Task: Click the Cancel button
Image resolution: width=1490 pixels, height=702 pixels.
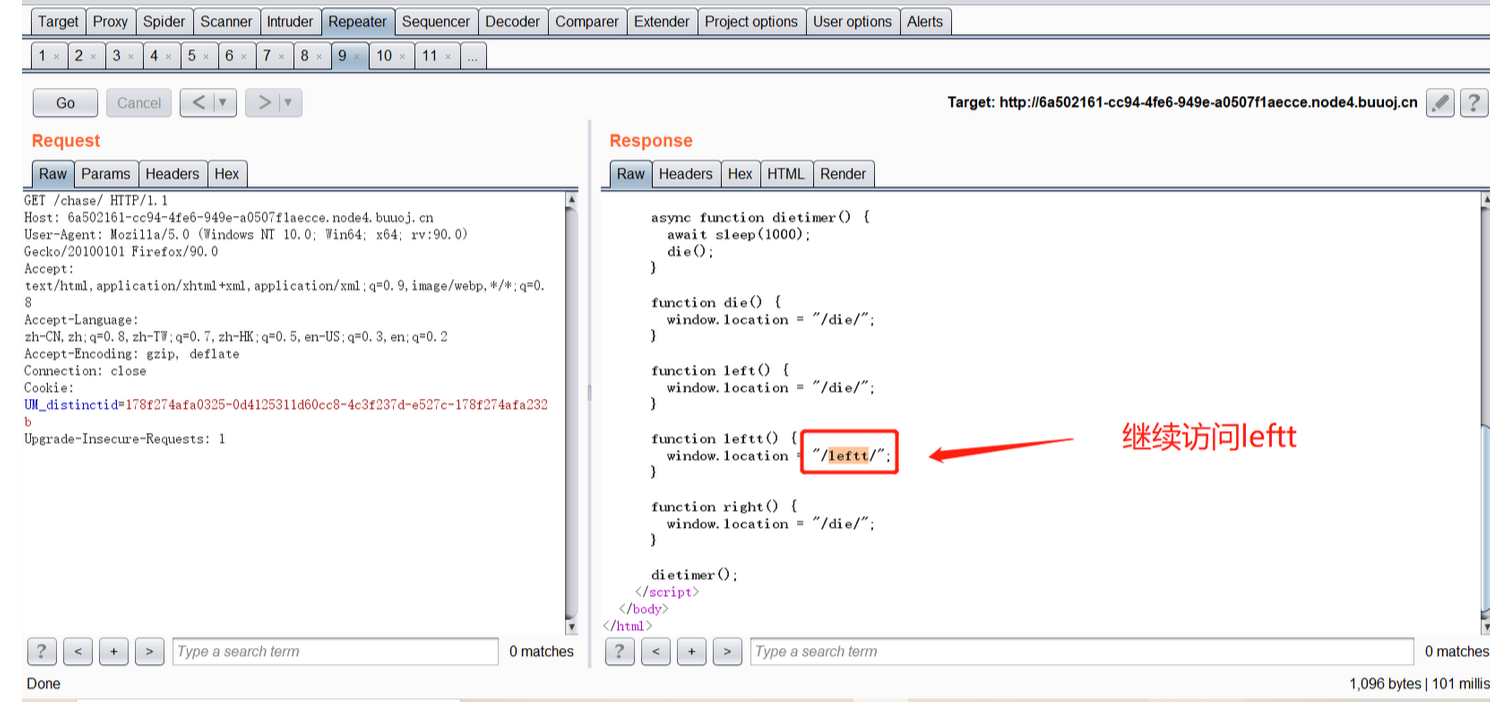Action: [139, 102]
